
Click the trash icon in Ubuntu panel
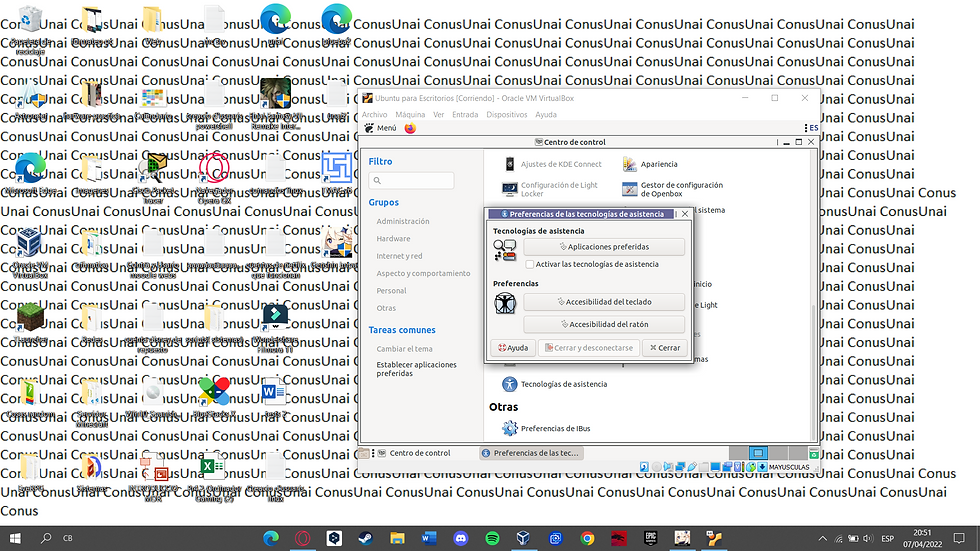tap(814, 454)
